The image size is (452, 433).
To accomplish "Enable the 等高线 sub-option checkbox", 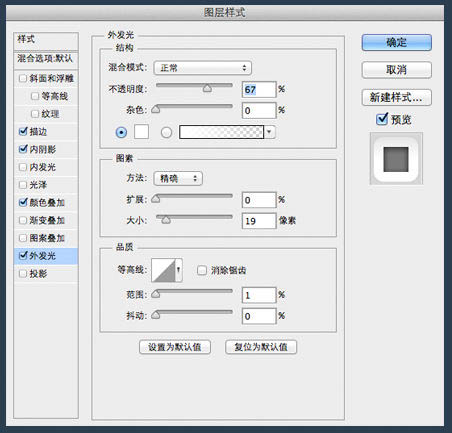I will pos(35,96).
